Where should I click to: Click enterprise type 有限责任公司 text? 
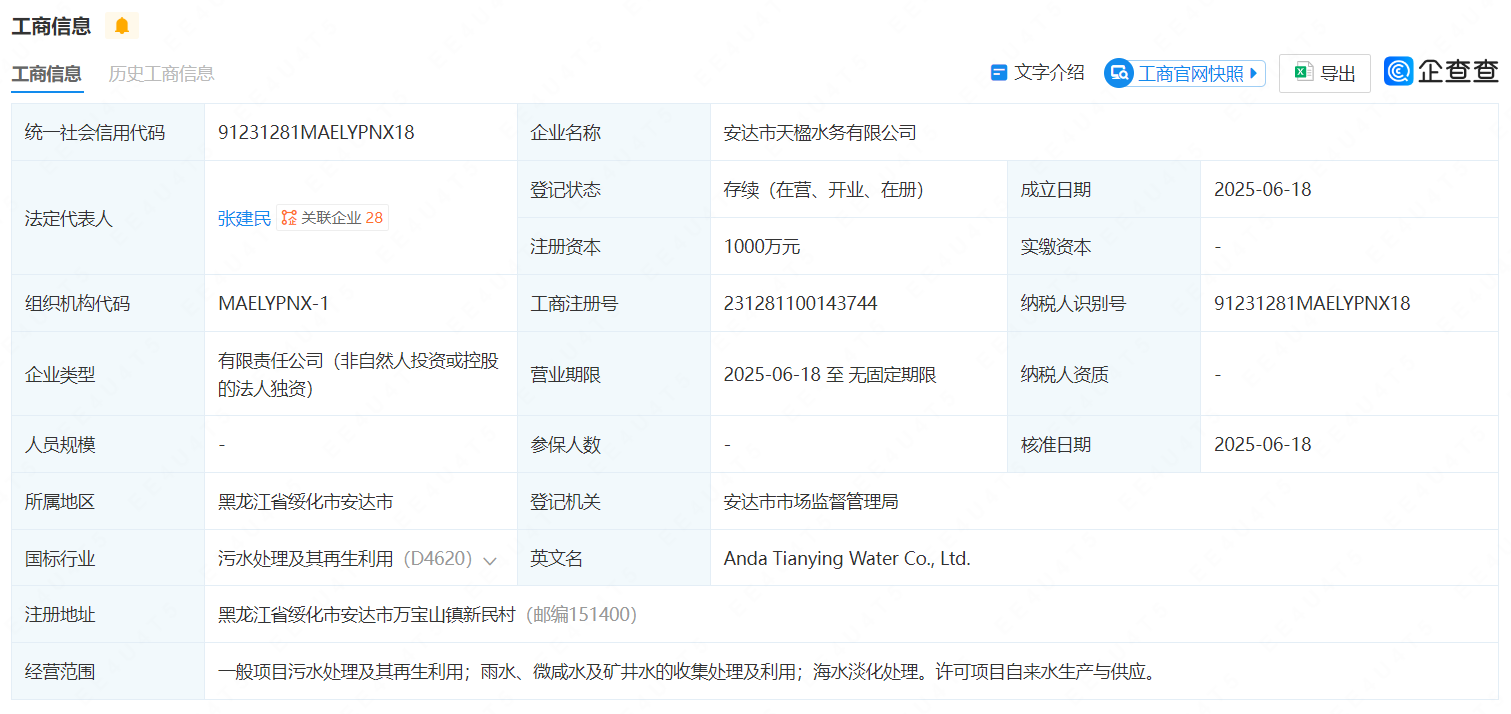[358, 374]
